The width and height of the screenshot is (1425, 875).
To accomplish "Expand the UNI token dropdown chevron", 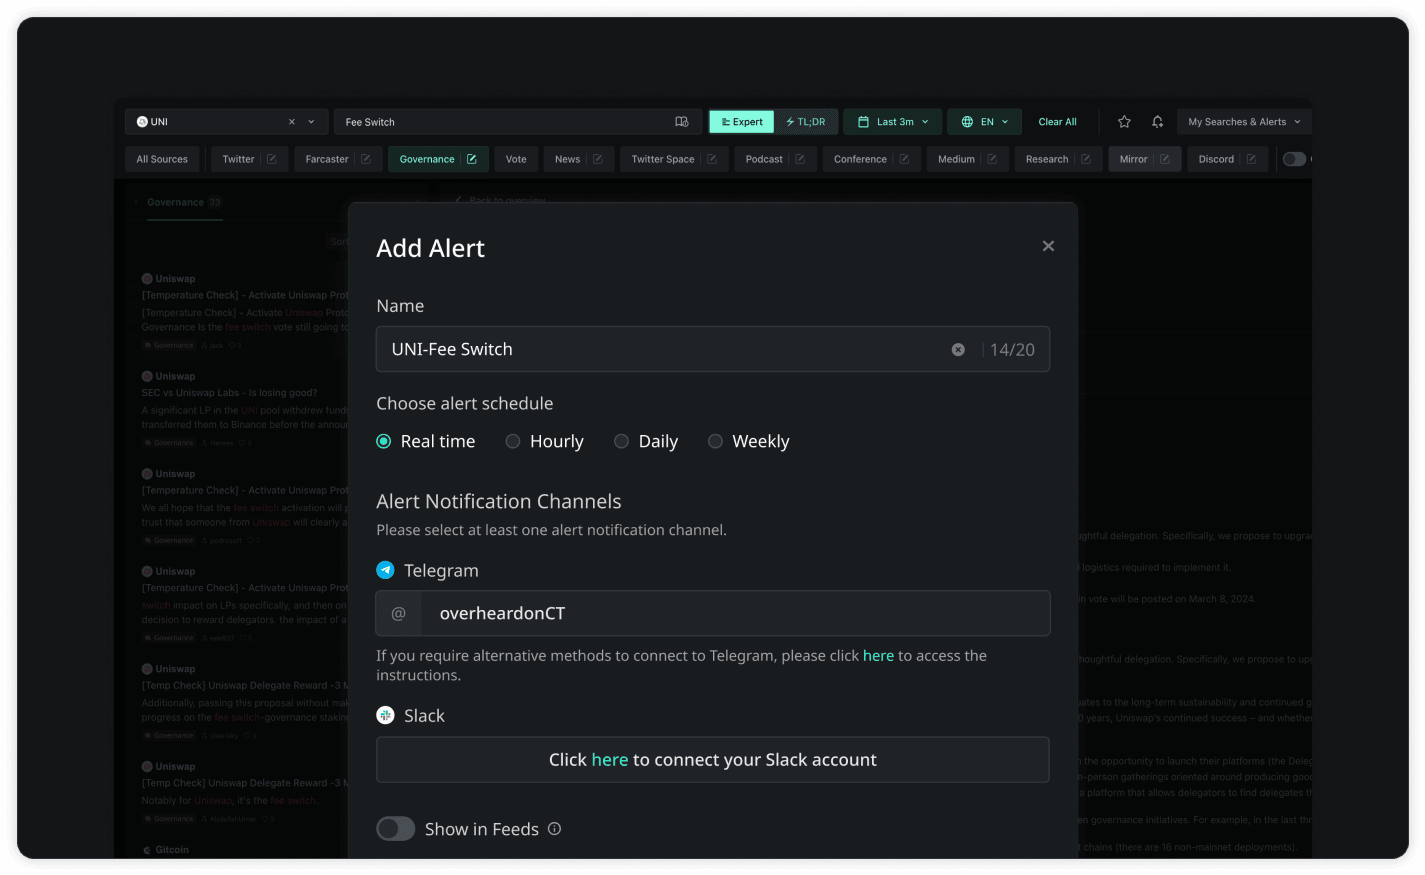I will pos(311,122).
